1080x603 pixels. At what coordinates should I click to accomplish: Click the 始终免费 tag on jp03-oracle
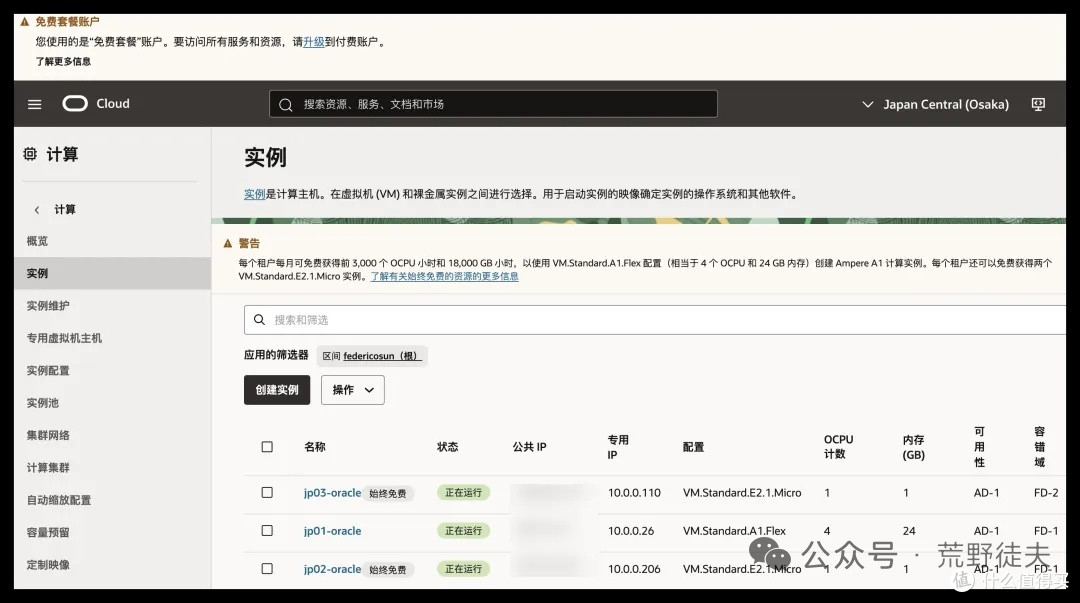click(x=388, y=493)
